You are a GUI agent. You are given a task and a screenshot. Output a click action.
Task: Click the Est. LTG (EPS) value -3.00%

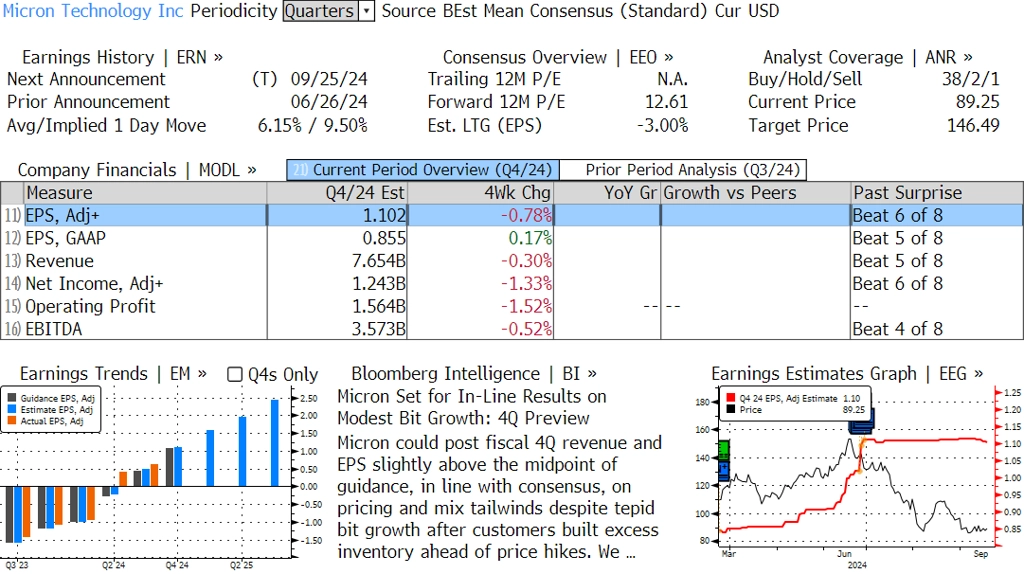tap(662, 125)
